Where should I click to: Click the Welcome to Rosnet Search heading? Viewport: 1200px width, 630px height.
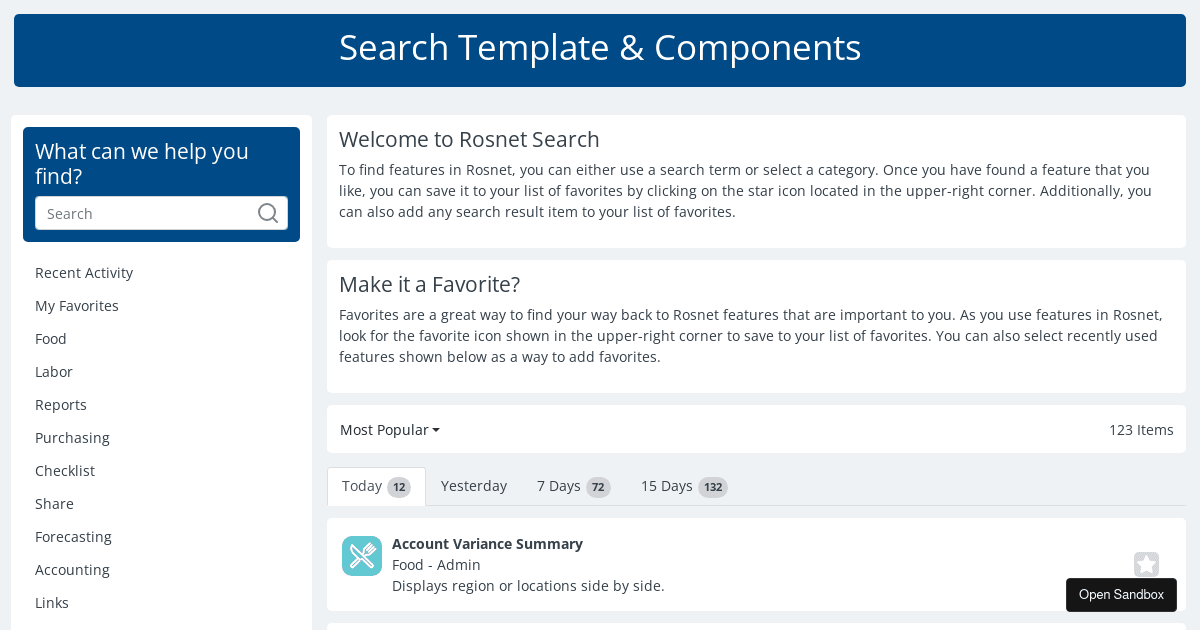(x=469, y=139)
